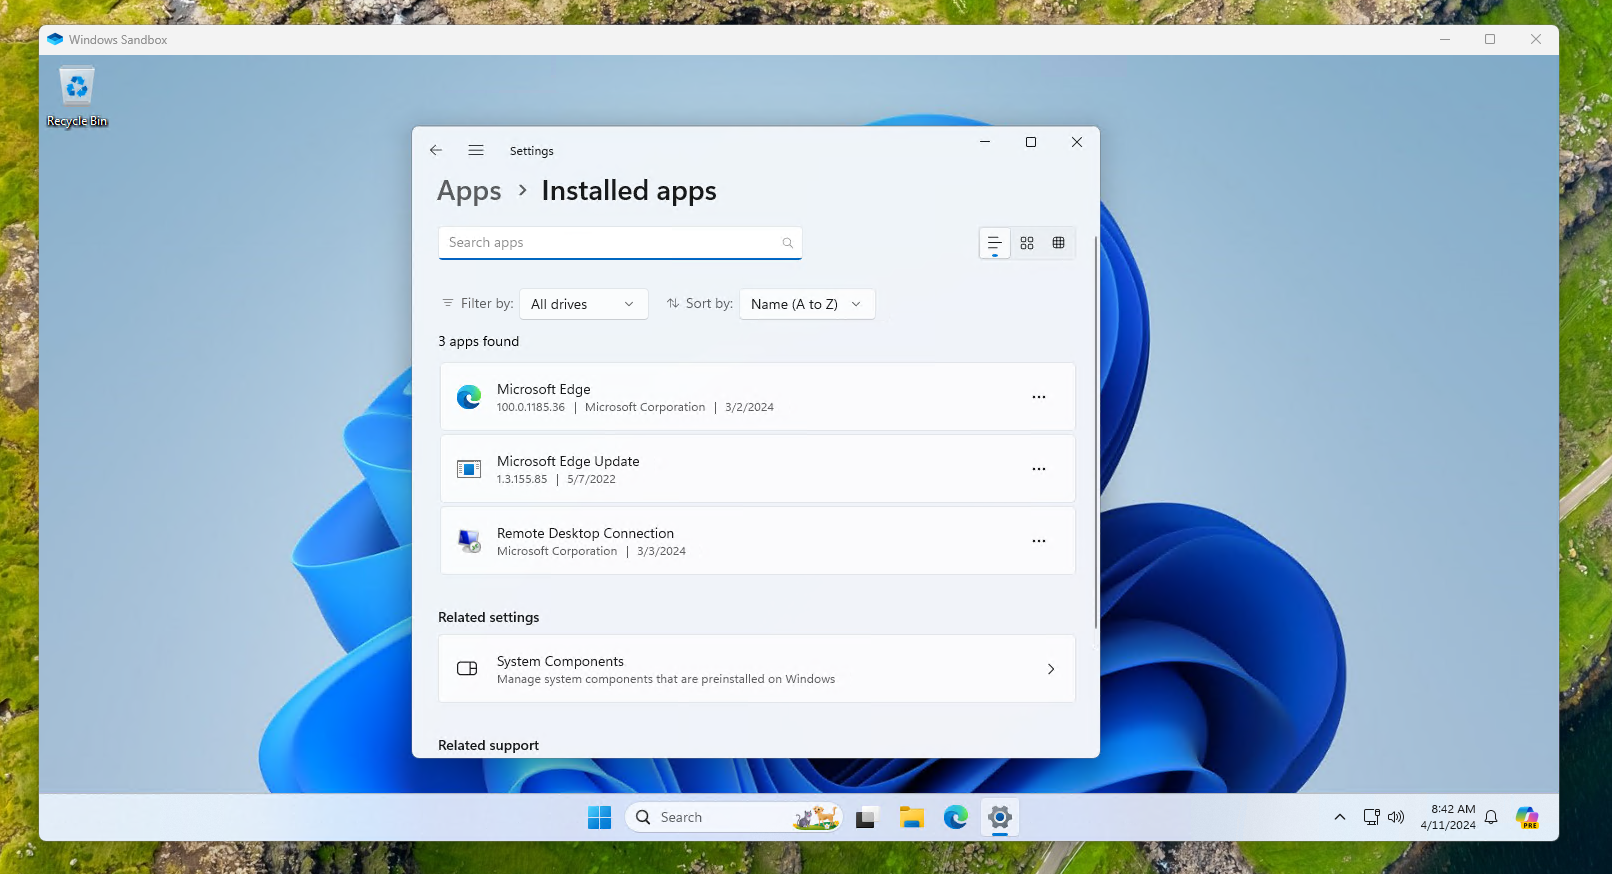Image resolution: width=1612 pixels, height=874 pixels.
Task: Maximize the Settings window
Action: [1031, 142]
